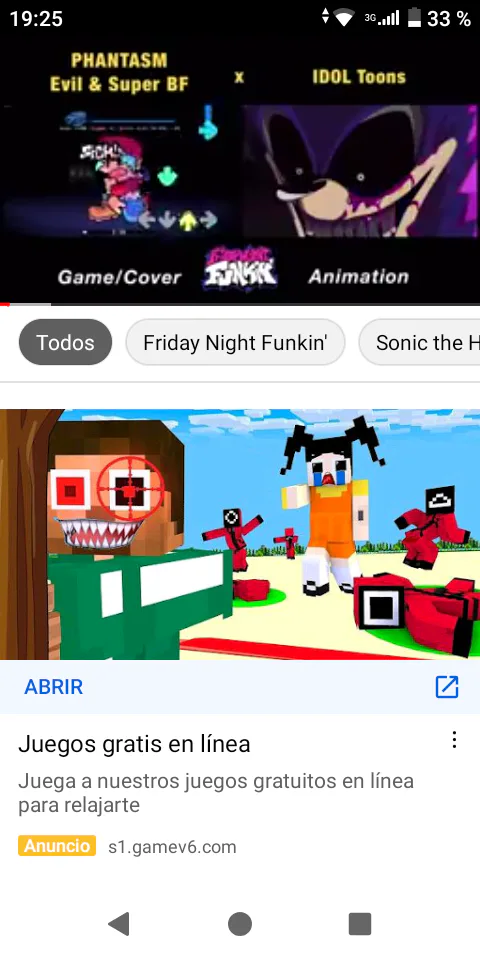Tap the Android back navigation button
This screenshot has height=960, width=480.
point(119,924)
